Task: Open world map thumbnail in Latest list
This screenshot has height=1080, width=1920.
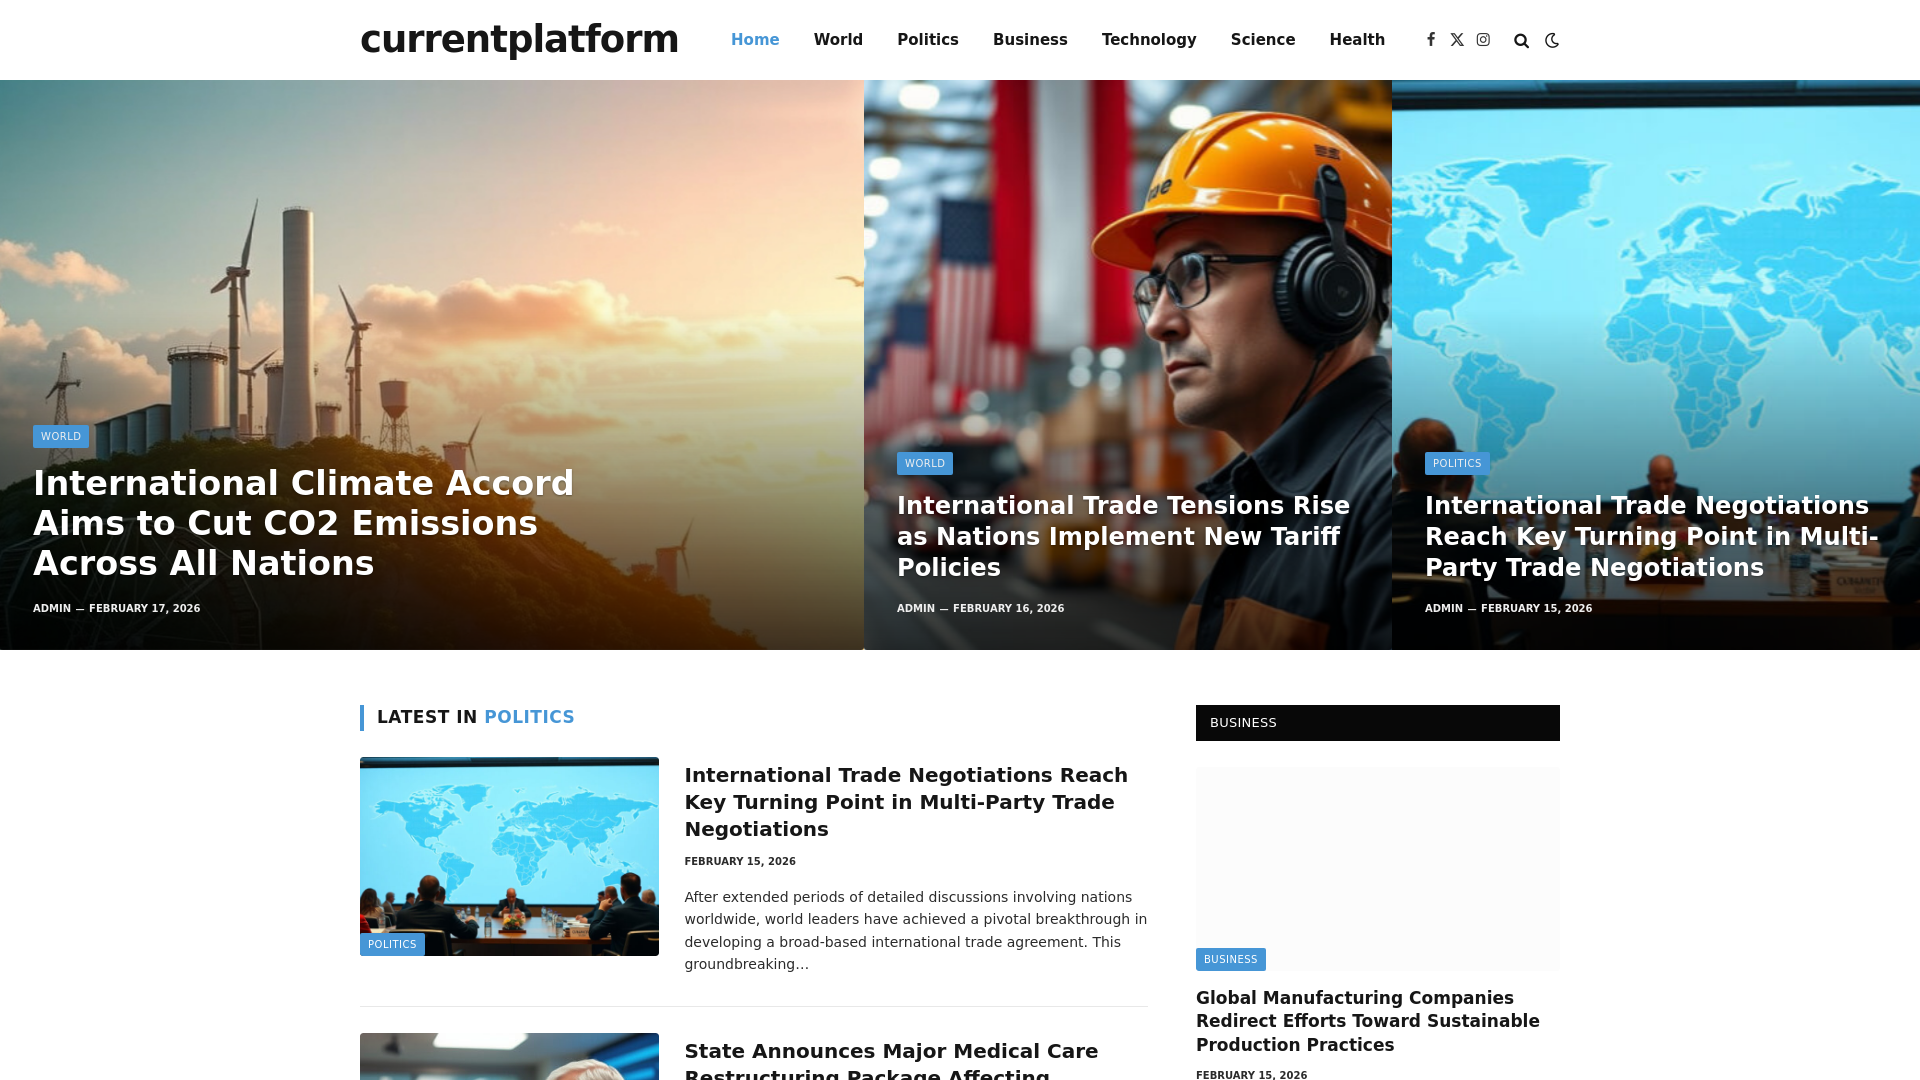Action: 509,856
